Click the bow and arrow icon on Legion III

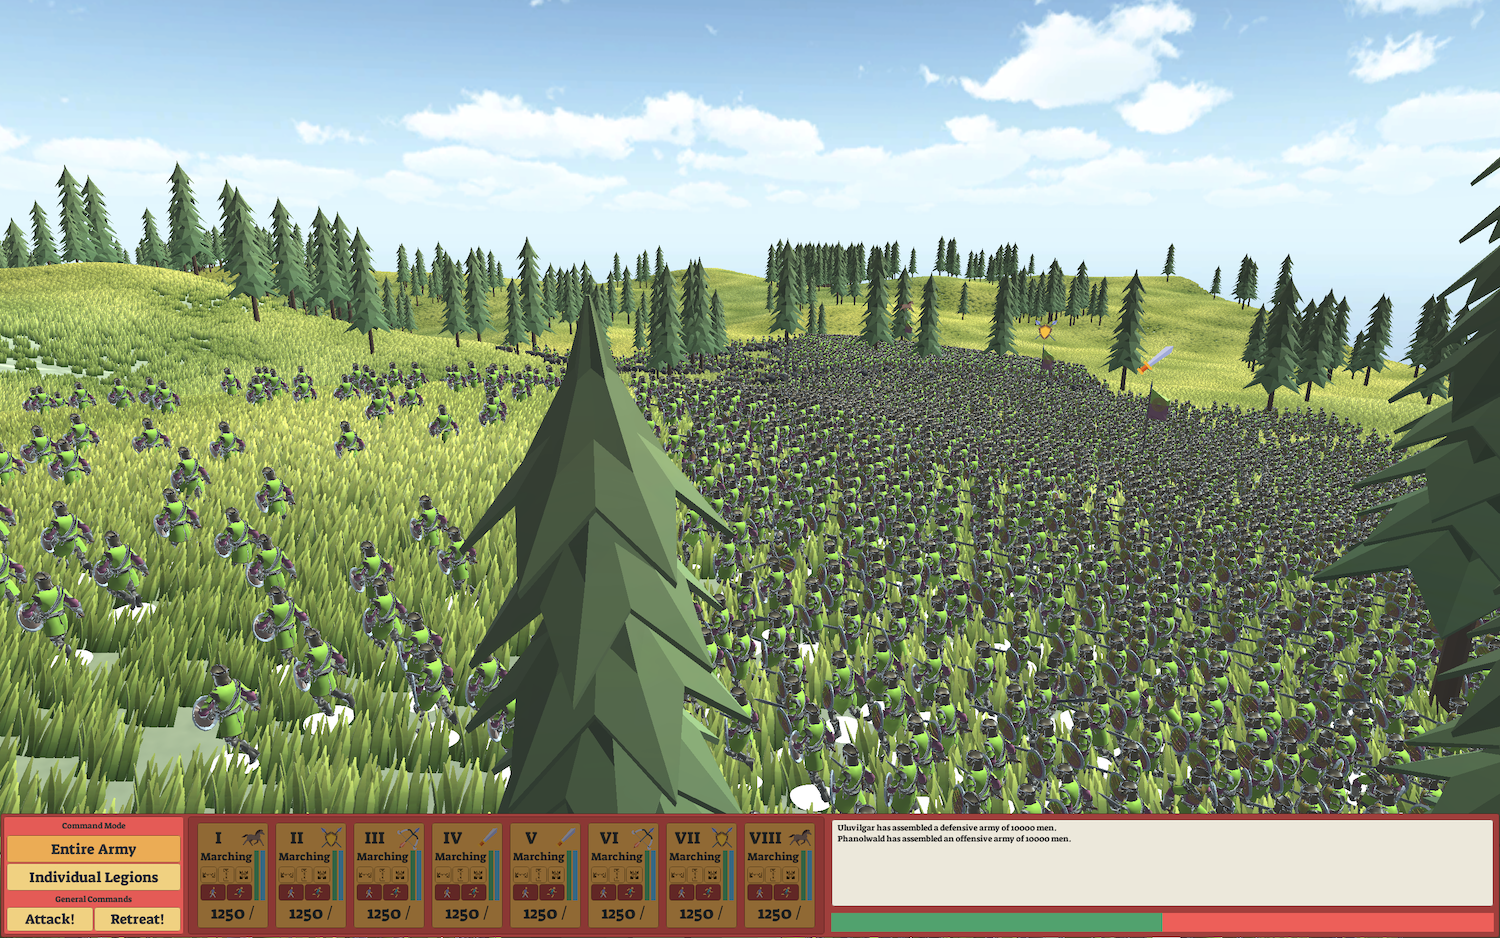pyautogui.click(x=409, y=838)
